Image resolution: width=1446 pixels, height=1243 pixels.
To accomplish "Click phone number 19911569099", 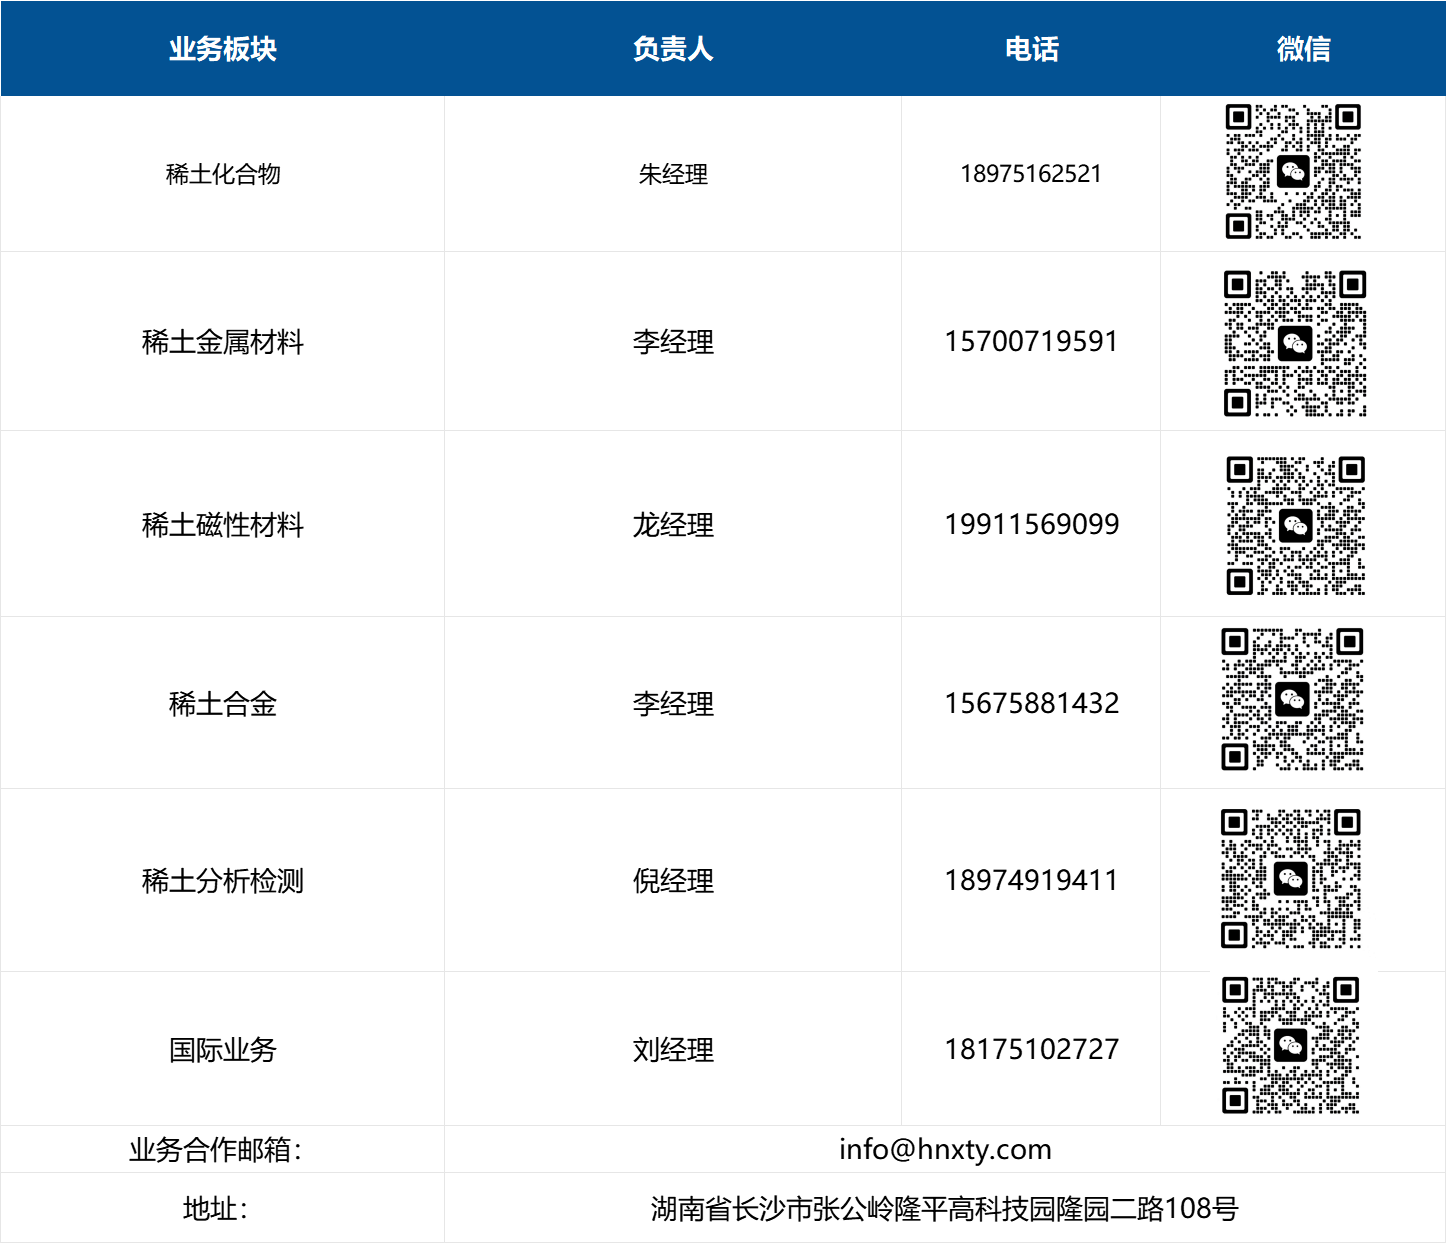I will click(x=1031, y=525).
